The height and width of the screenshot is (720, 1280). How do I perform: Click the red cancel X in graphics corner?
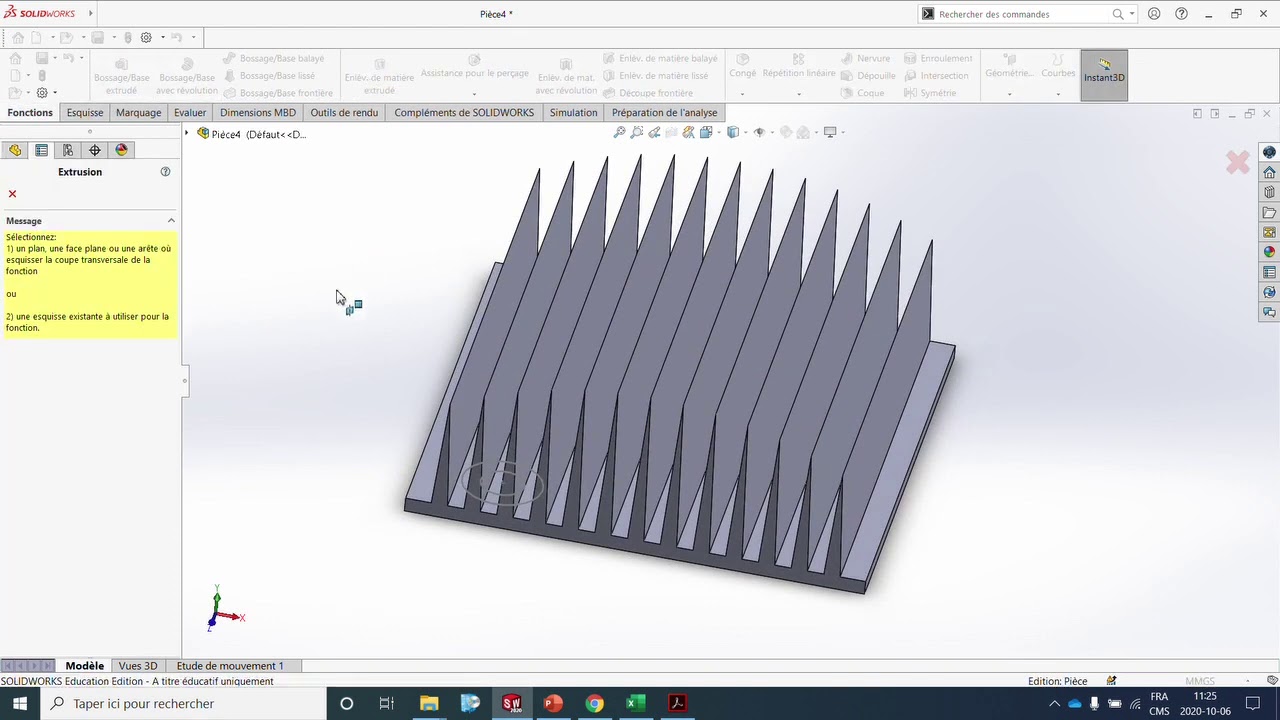tap(1238, 162)
